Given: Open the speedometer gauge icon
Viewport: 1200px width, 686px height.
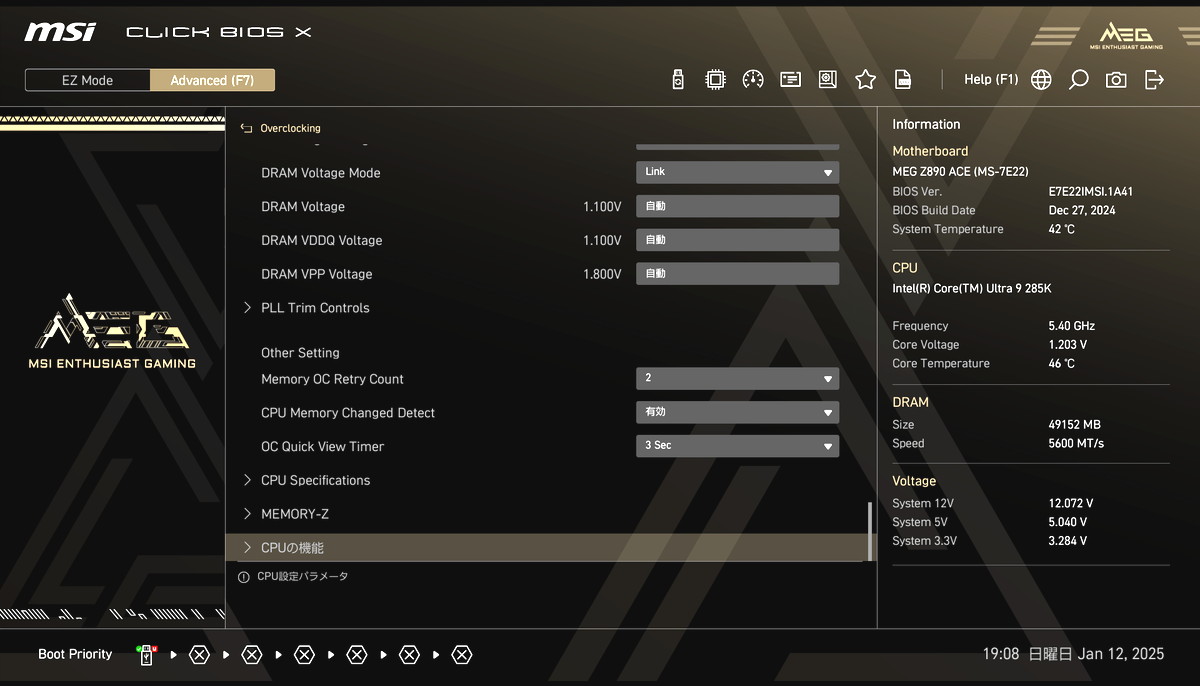Looking at the screenshot, I should (753, 80).
